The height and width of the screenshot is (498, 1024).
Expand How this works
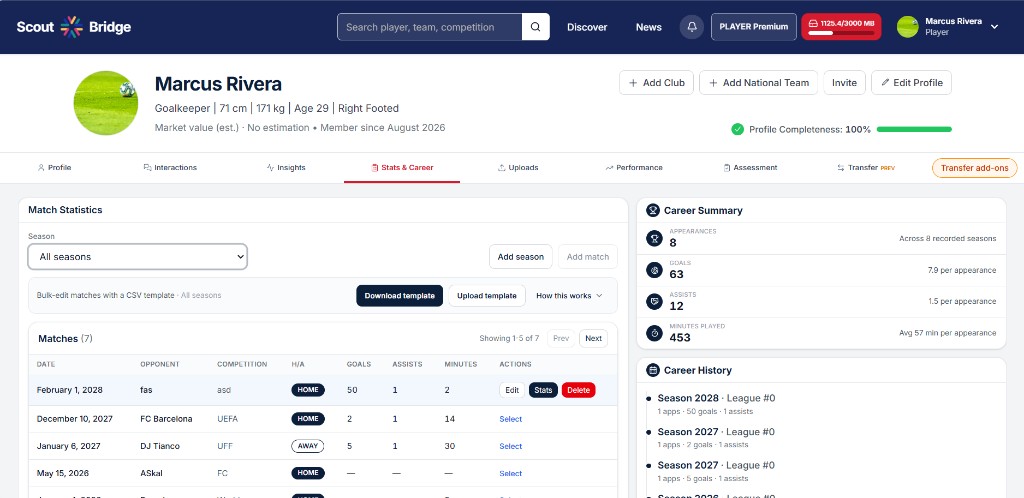(x=569, y=296)
